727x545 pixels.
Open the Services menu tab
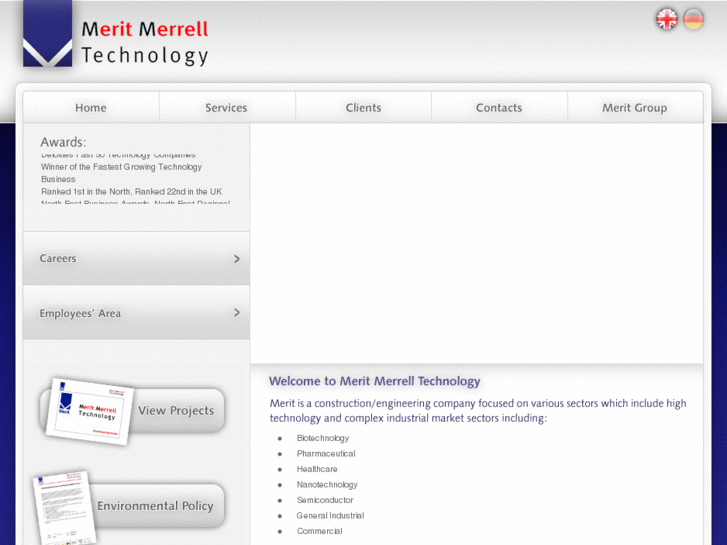pyautogui.click(x=227, y=108)
